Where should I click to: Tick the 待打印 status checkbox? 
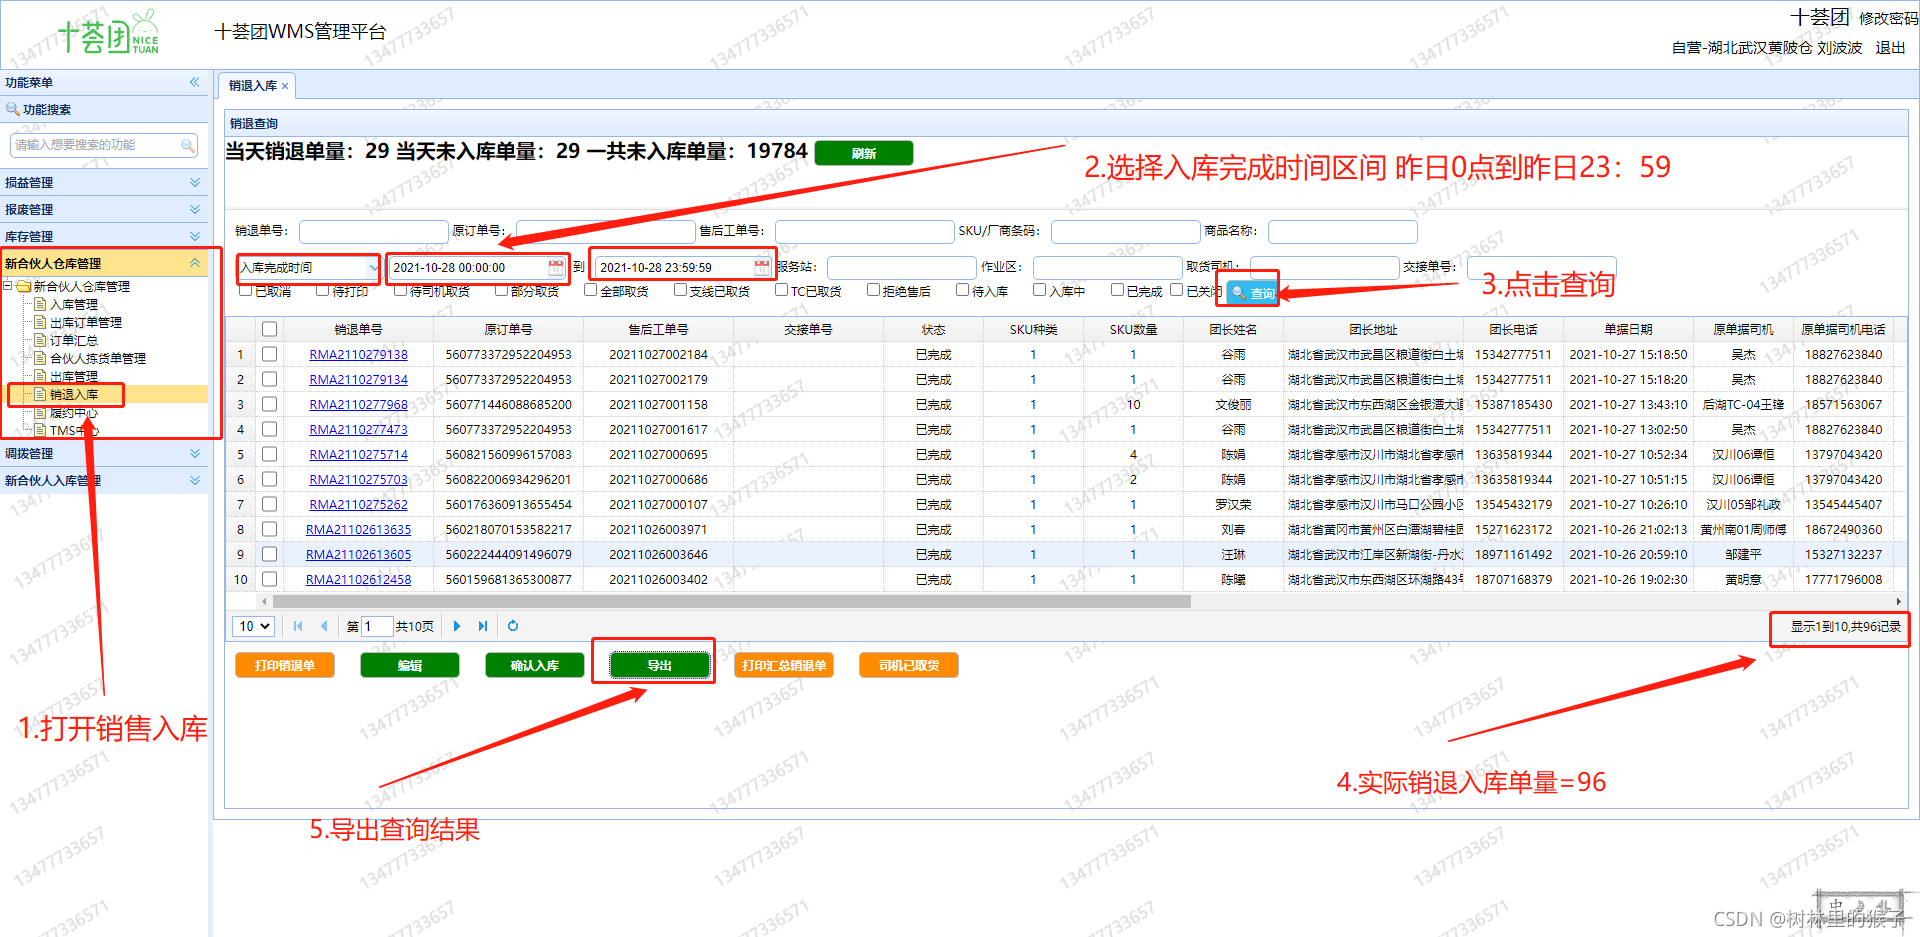coord(322,290)
